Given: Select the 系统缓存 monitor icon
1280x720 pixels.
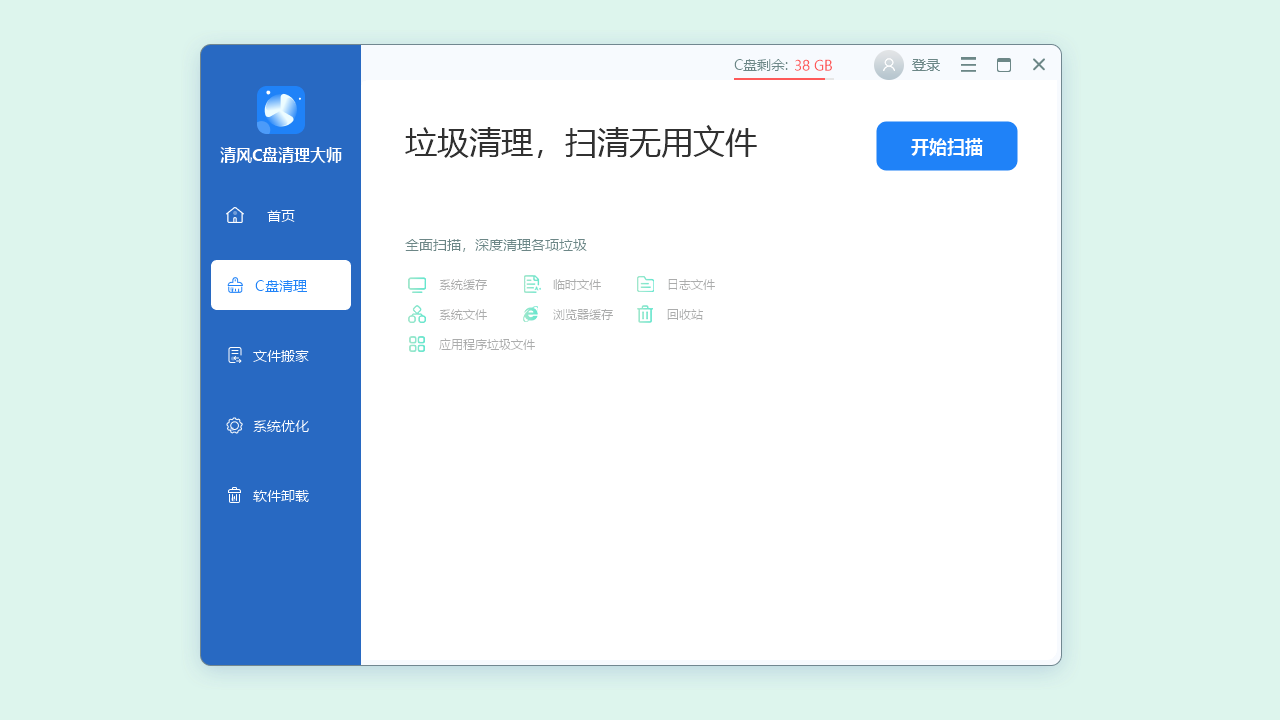Looking at the screenshot, I should (417, 284).
